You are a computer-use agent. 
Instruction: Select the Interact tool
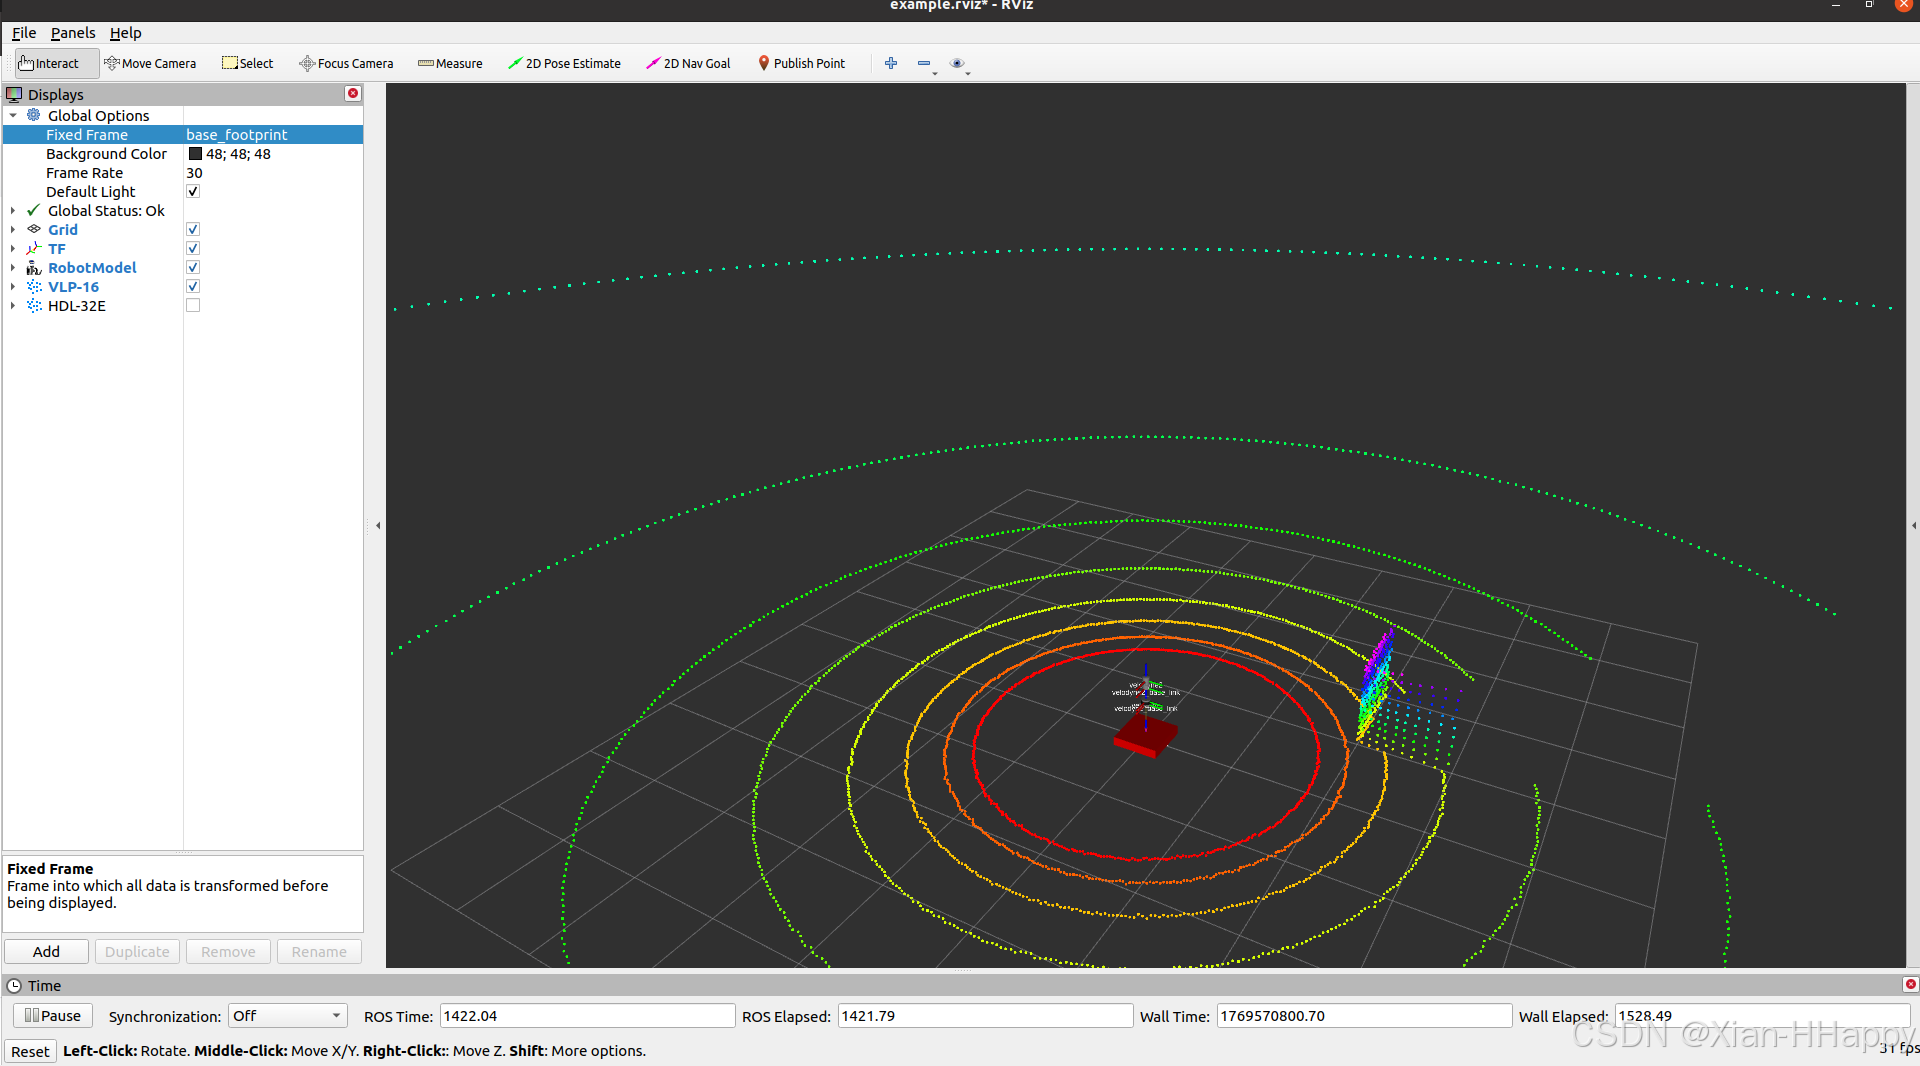click(57, 63)
